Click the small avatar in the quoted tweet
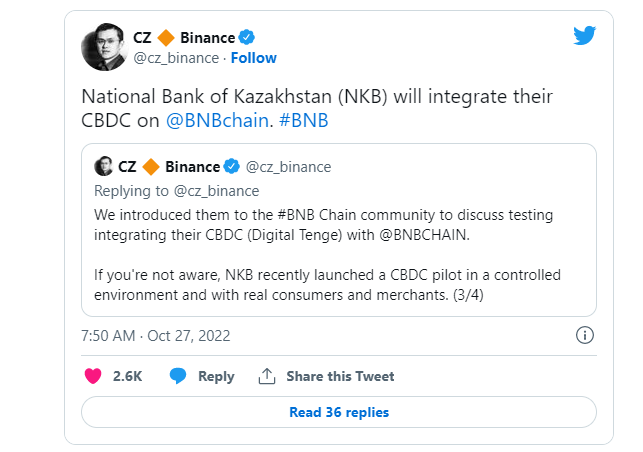Viewport: 643px width, 452px height. click(103, 166)
